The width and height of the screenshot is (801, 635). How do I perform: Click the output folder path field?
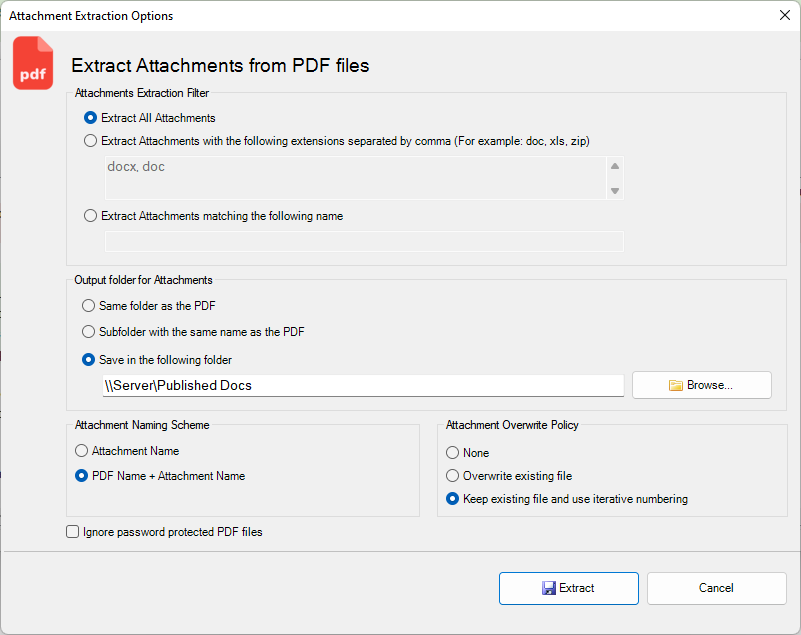[363, 386]
